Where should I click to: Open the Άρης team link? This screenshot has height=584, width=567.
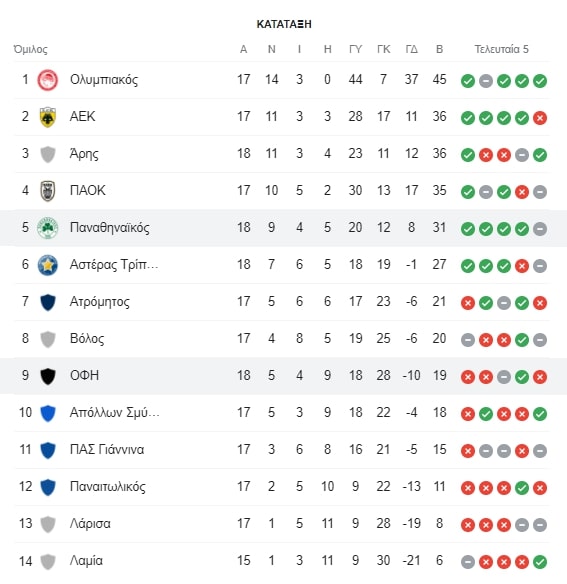[x=84, y=153]
